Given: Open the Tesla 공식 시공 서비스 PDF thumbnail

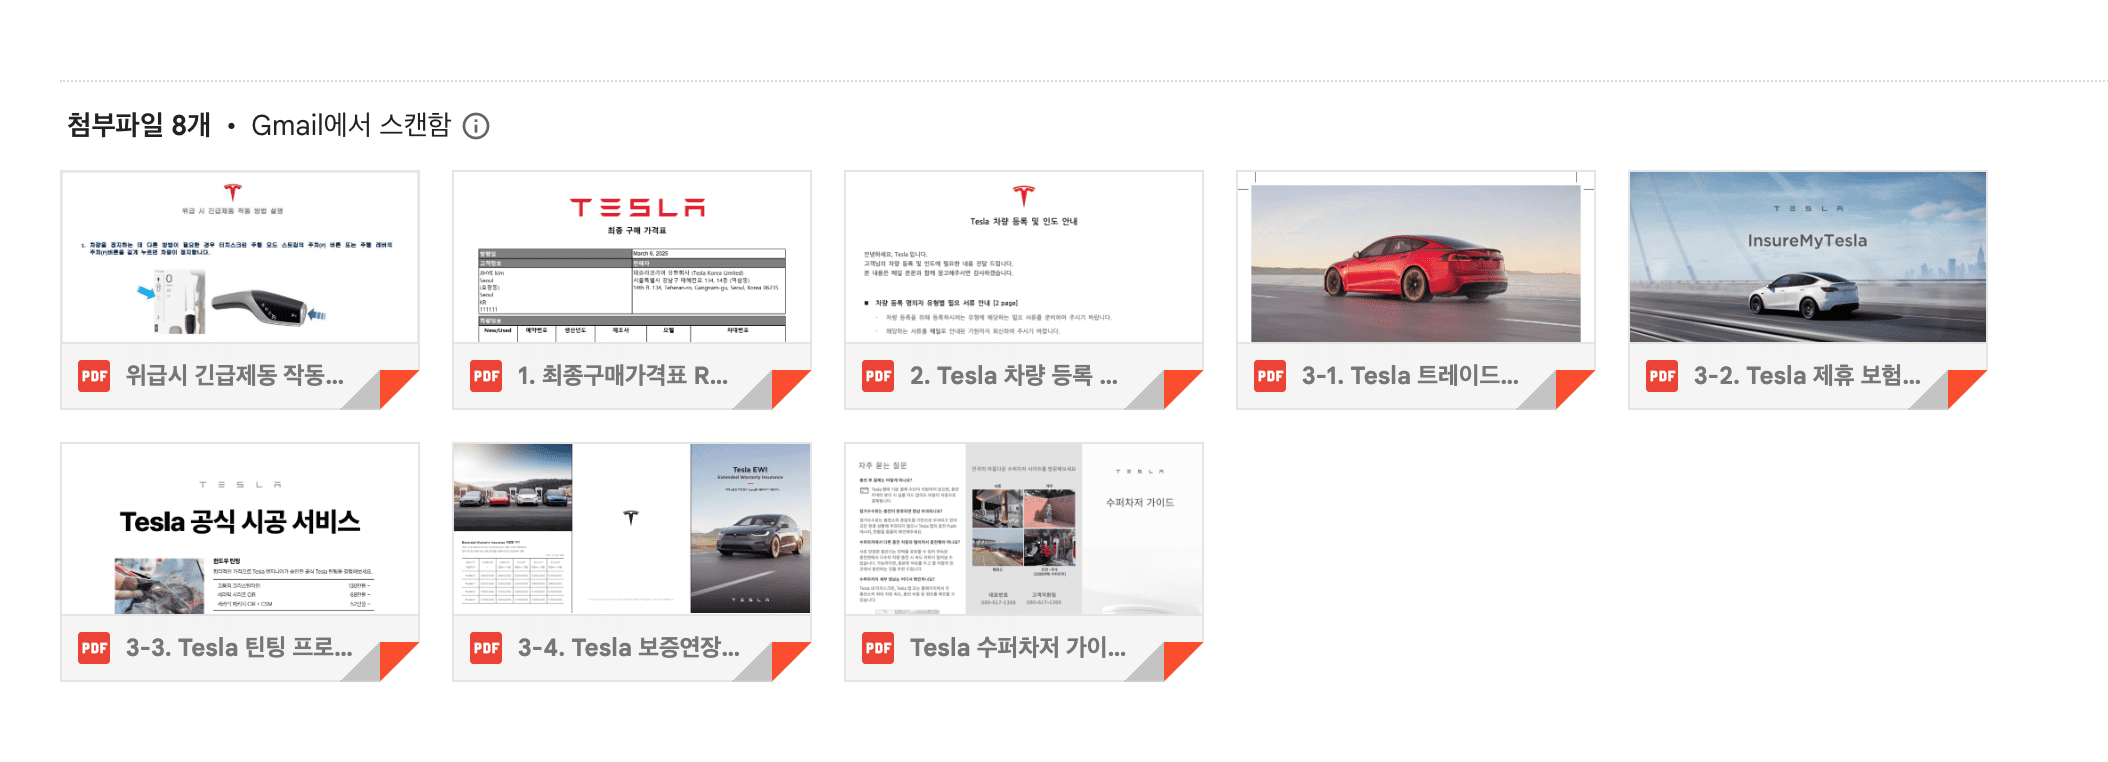Looking at the screenshot, I should point(240,529).
